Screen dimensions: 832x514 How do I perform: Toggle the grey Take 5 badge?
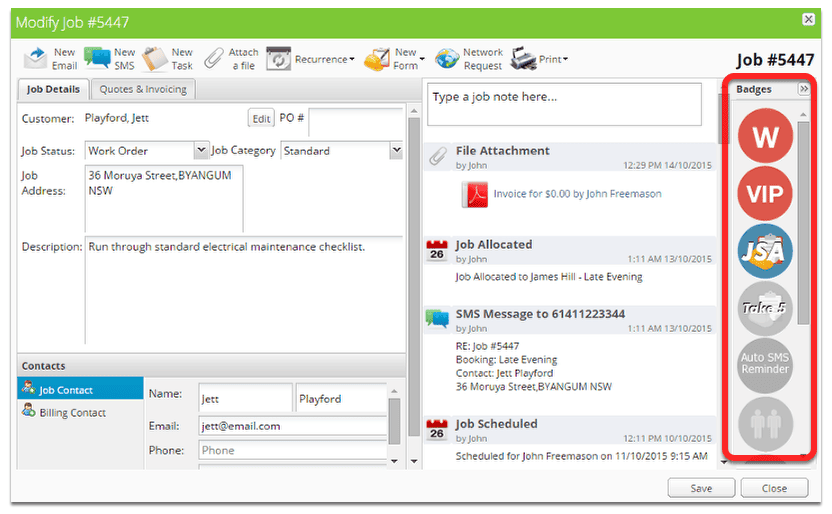click(x=765, y=308)
